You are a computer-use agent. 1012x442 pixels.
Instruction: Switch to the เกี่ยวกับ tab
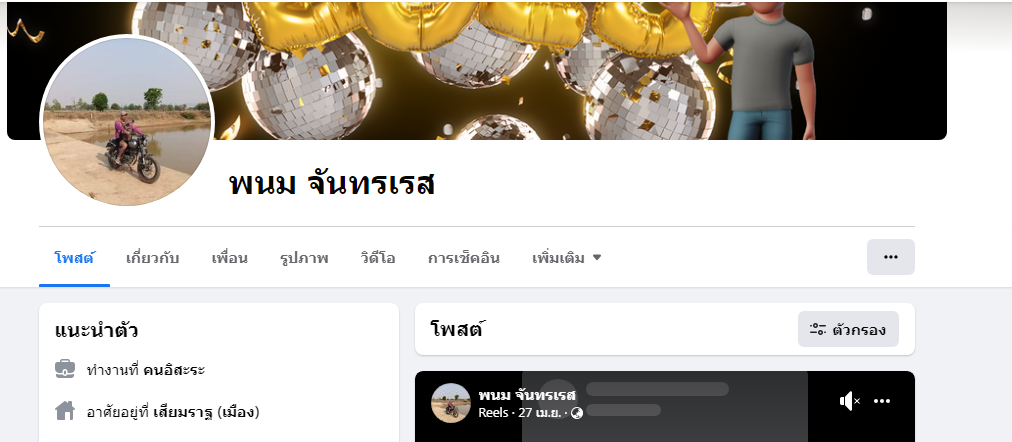tap(152, 258)
